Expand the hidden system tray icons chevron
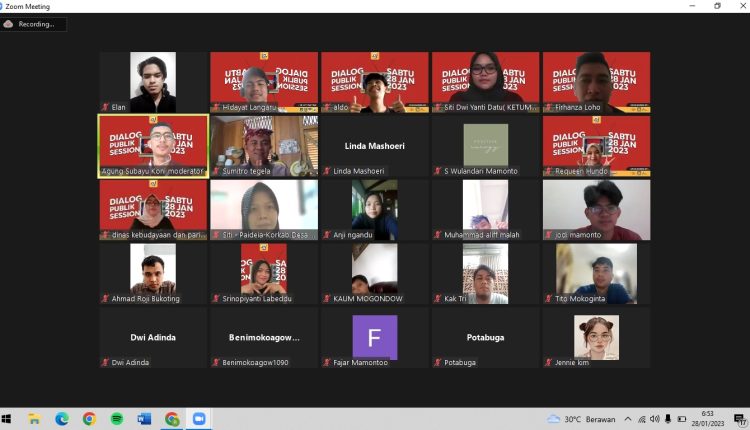The height and width of the screenshot is (430, 750). click(x=628, y=419)
